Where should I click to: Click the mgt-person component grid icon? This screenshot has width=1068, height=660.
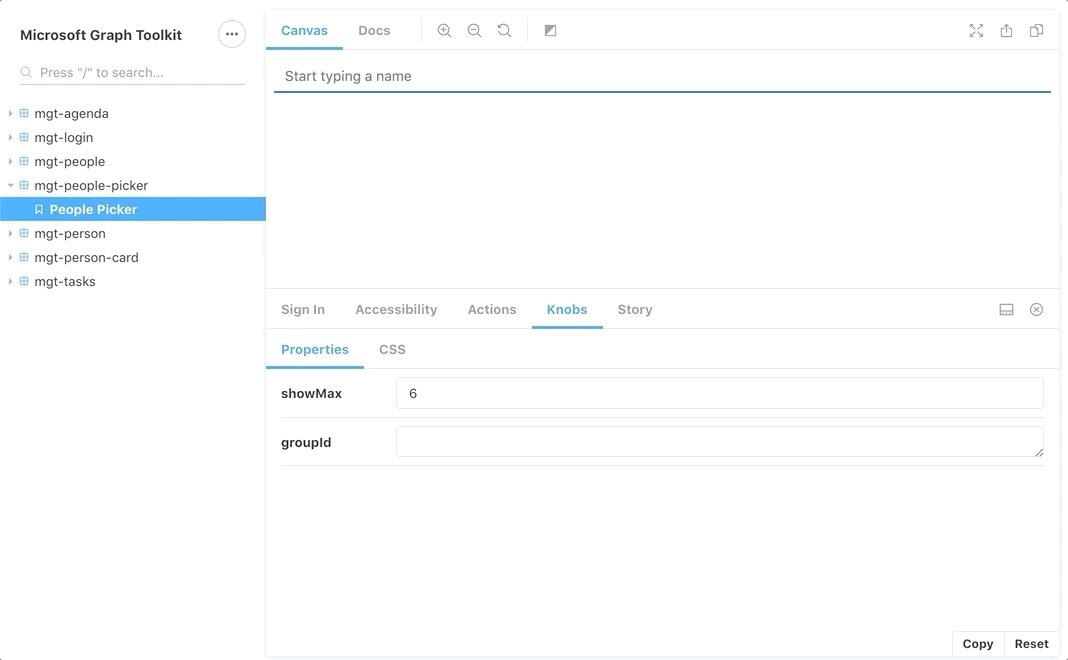point(24,233)
